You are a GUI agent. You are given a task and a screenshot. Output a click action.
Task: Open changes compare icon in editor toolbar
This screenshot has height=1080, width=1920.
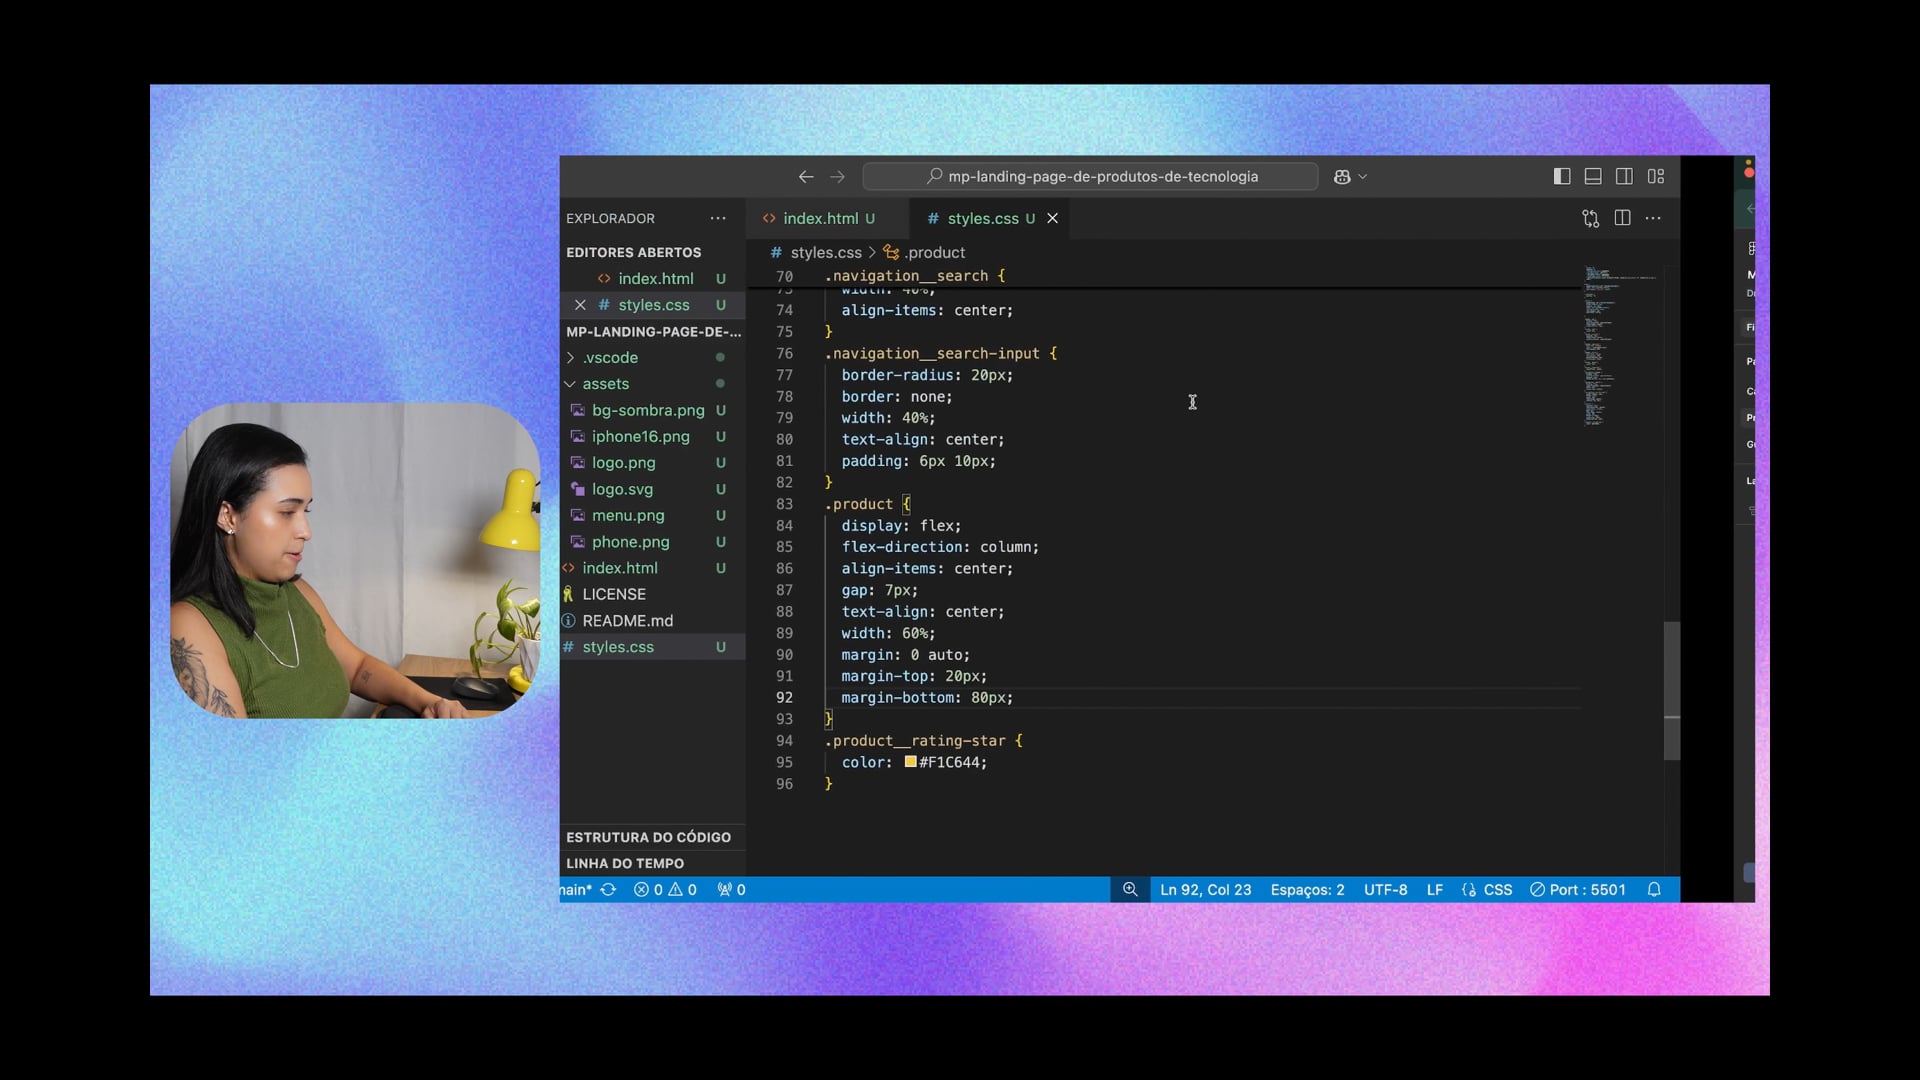pos(1590,218)
